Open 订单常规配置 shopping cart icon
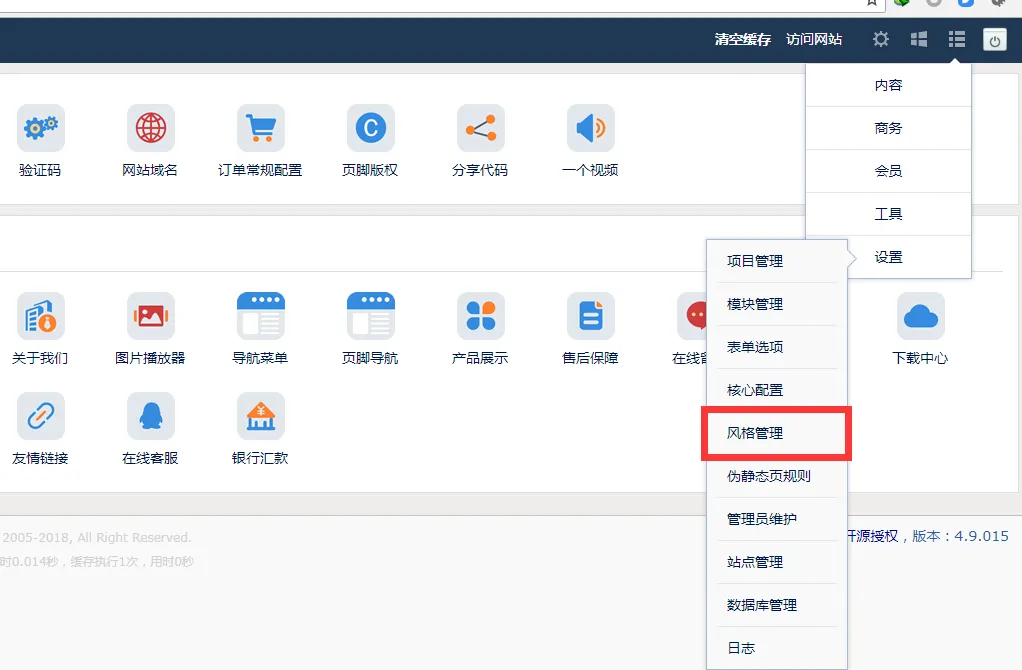1022x670 pixels. tap(261, 129)
